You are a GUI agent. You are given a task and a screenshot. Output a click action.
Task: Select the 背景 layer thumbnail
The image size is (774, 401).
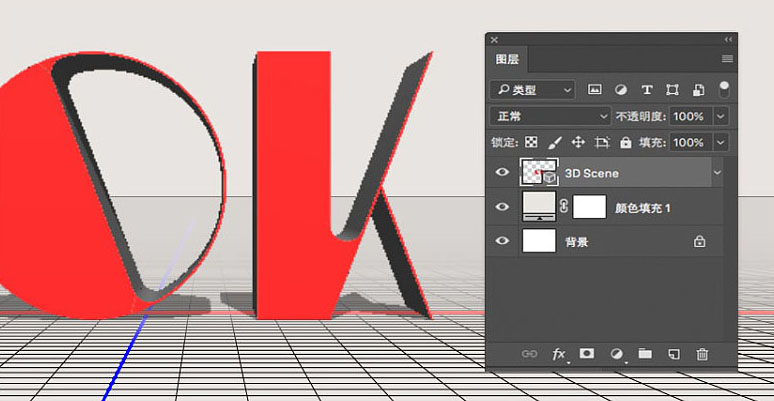(x=539, y=241)
